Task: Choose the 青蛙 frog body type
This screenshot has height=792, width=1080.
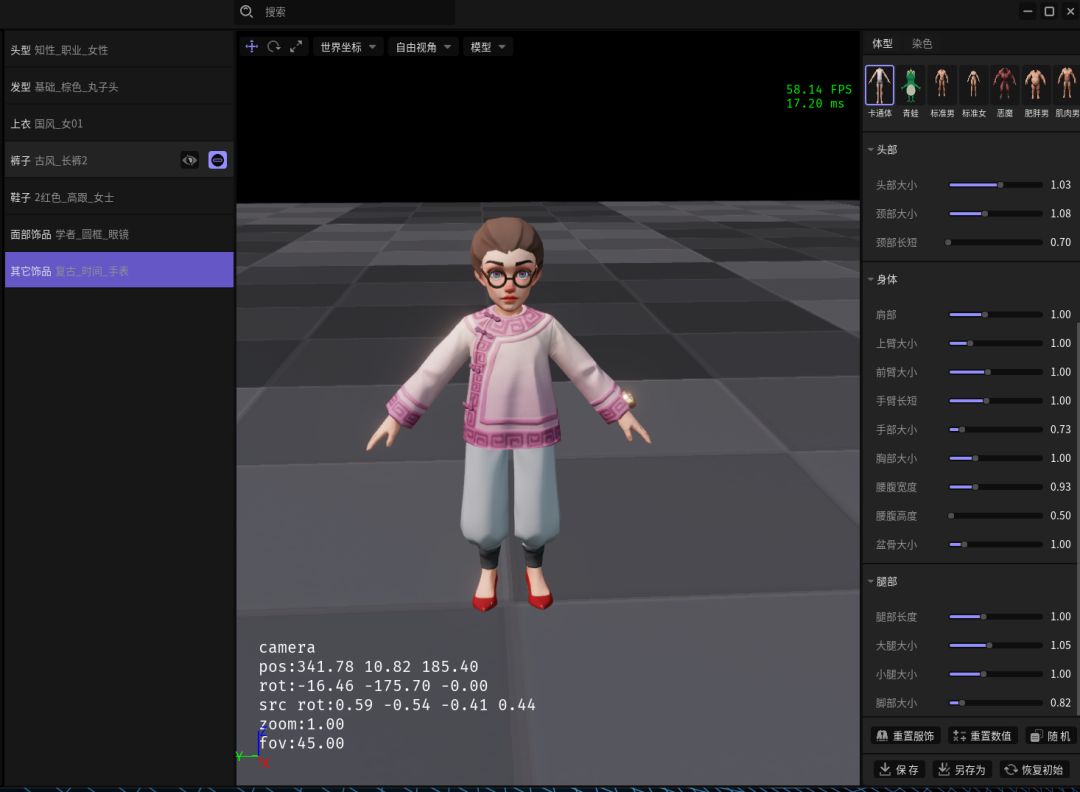Action: coord(910,85)
